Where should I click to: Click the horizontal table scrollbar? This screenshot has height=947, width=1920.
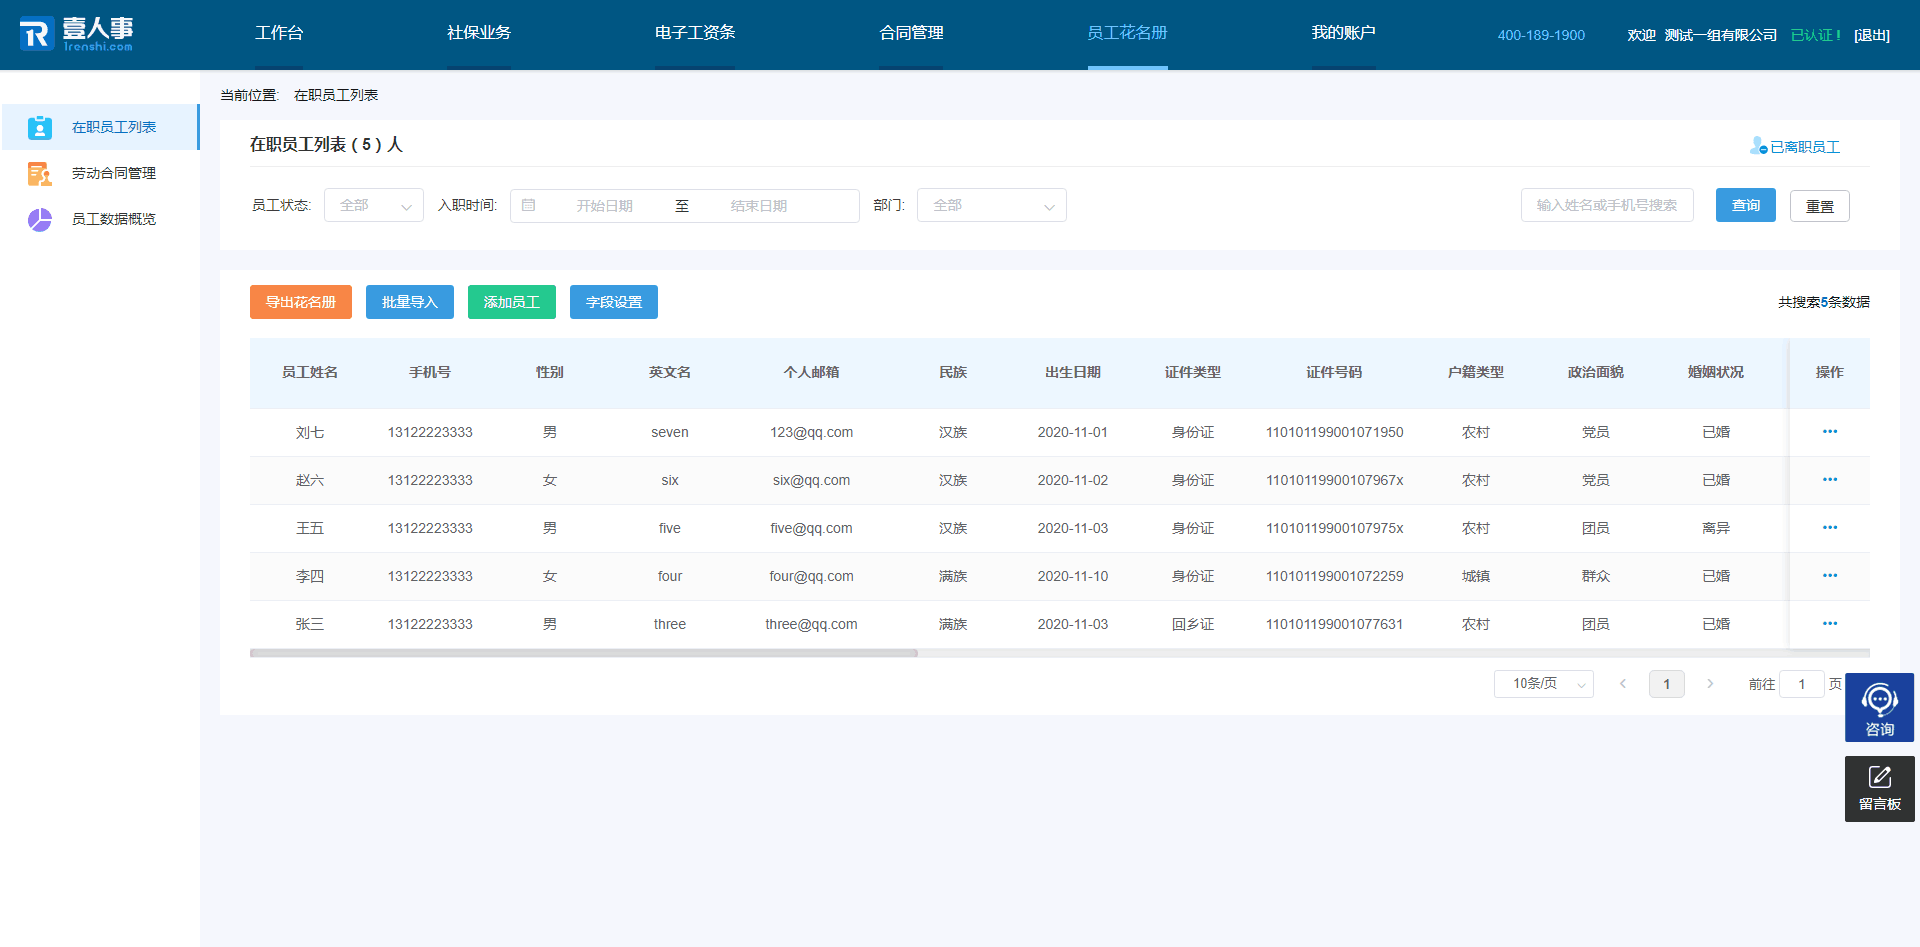[584, 653]
